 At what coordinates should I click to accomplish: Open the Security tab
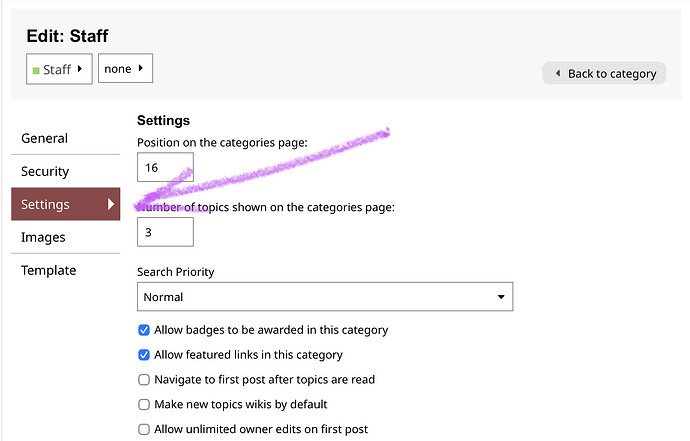tap(66, 171)
